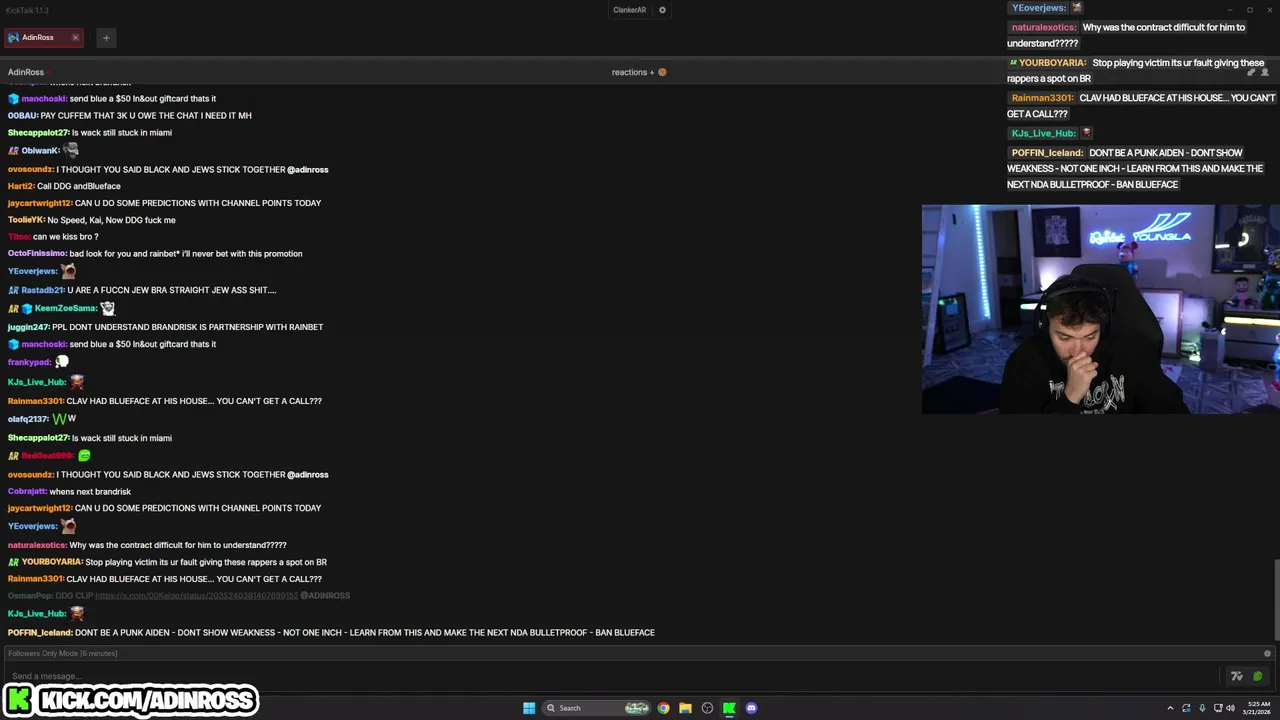Screen dimensions: 1280x720
Task: Click username 00BAU
Action: tap(23, 116)
